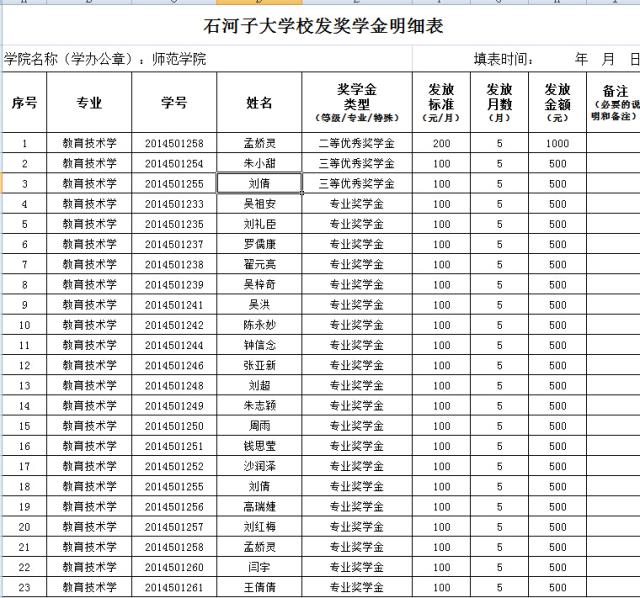The width and height of the screenshot is (640, 598).
Task: Click 孟娇灵 in row 21
Action: [x=259, y=547]
